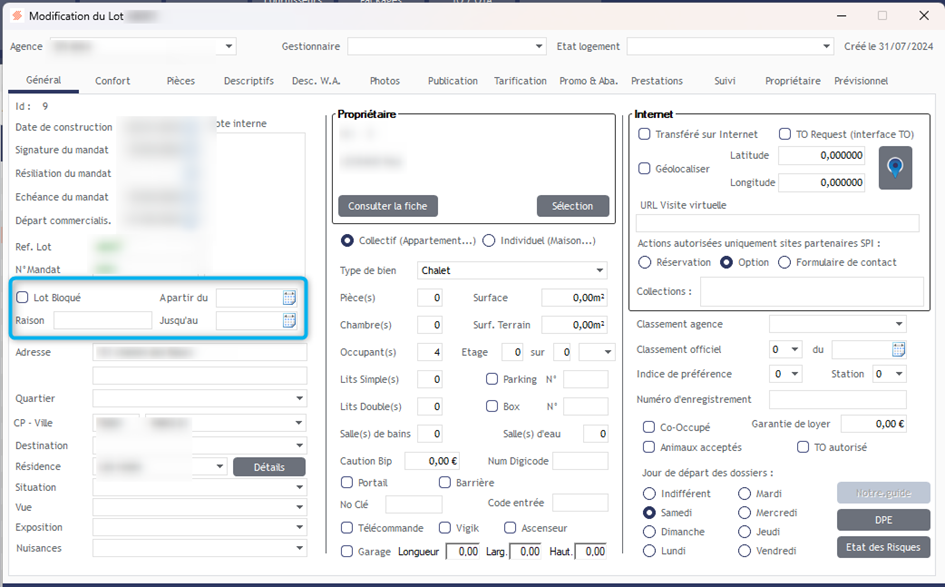Open the Jusqu'au calendar picker

289,321
